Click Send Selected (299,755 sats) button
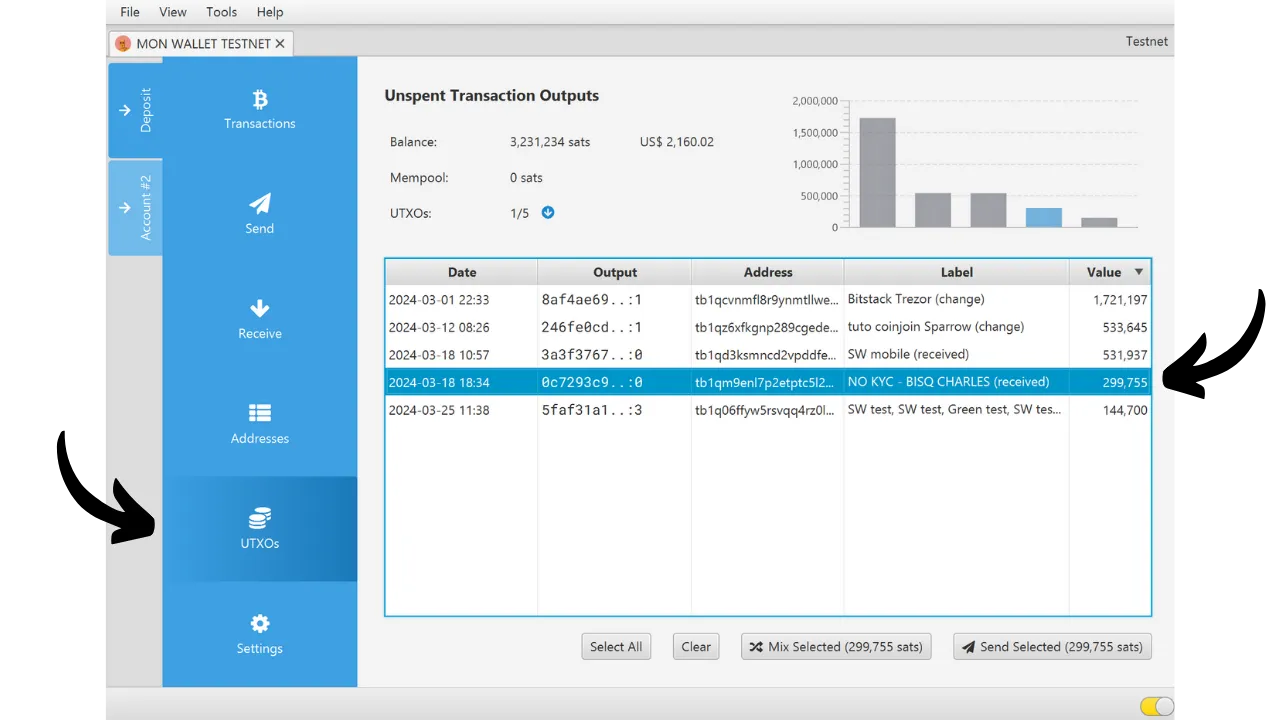 tap(1052, 647)
